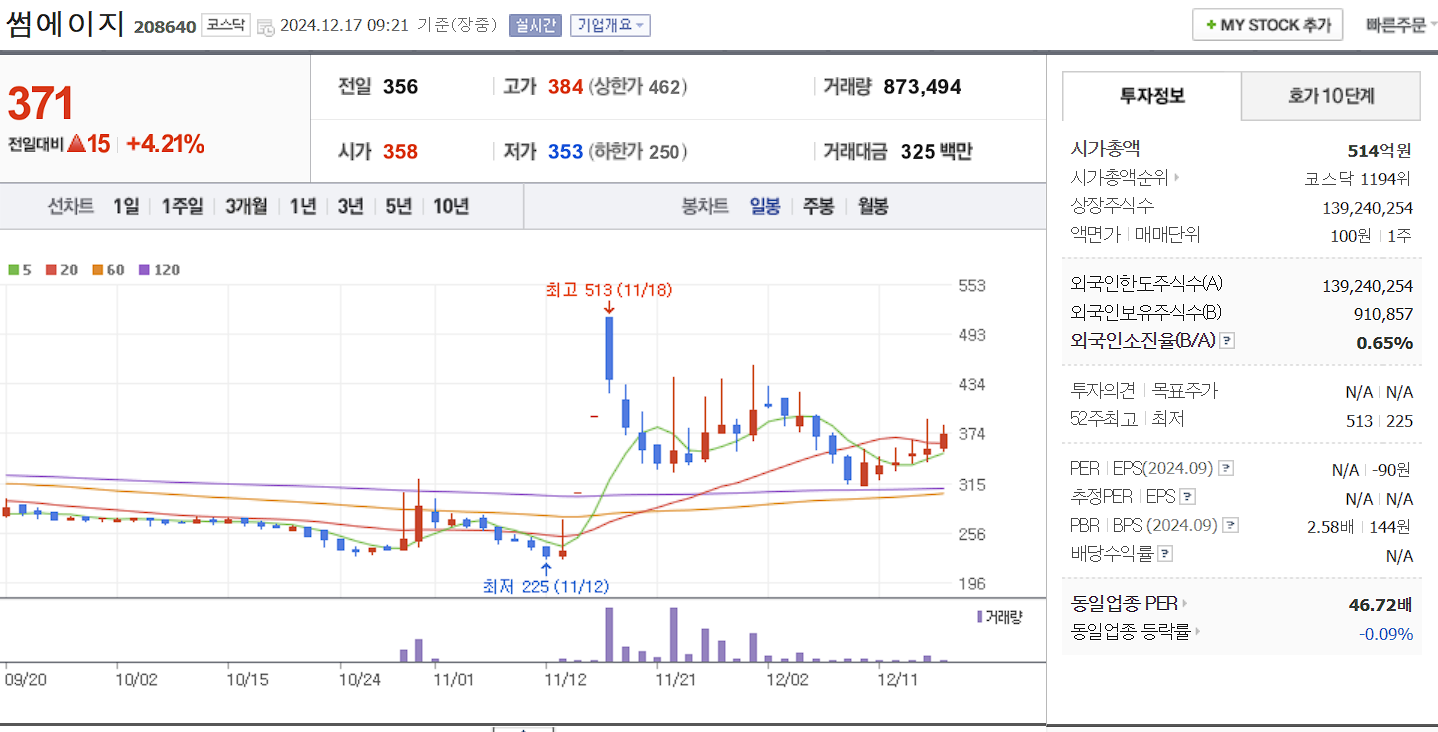The width and height of the screenshot is (1438, 732).
Task: Open the PBR | BPS(2024.09) help icon
Action: 1230,524
